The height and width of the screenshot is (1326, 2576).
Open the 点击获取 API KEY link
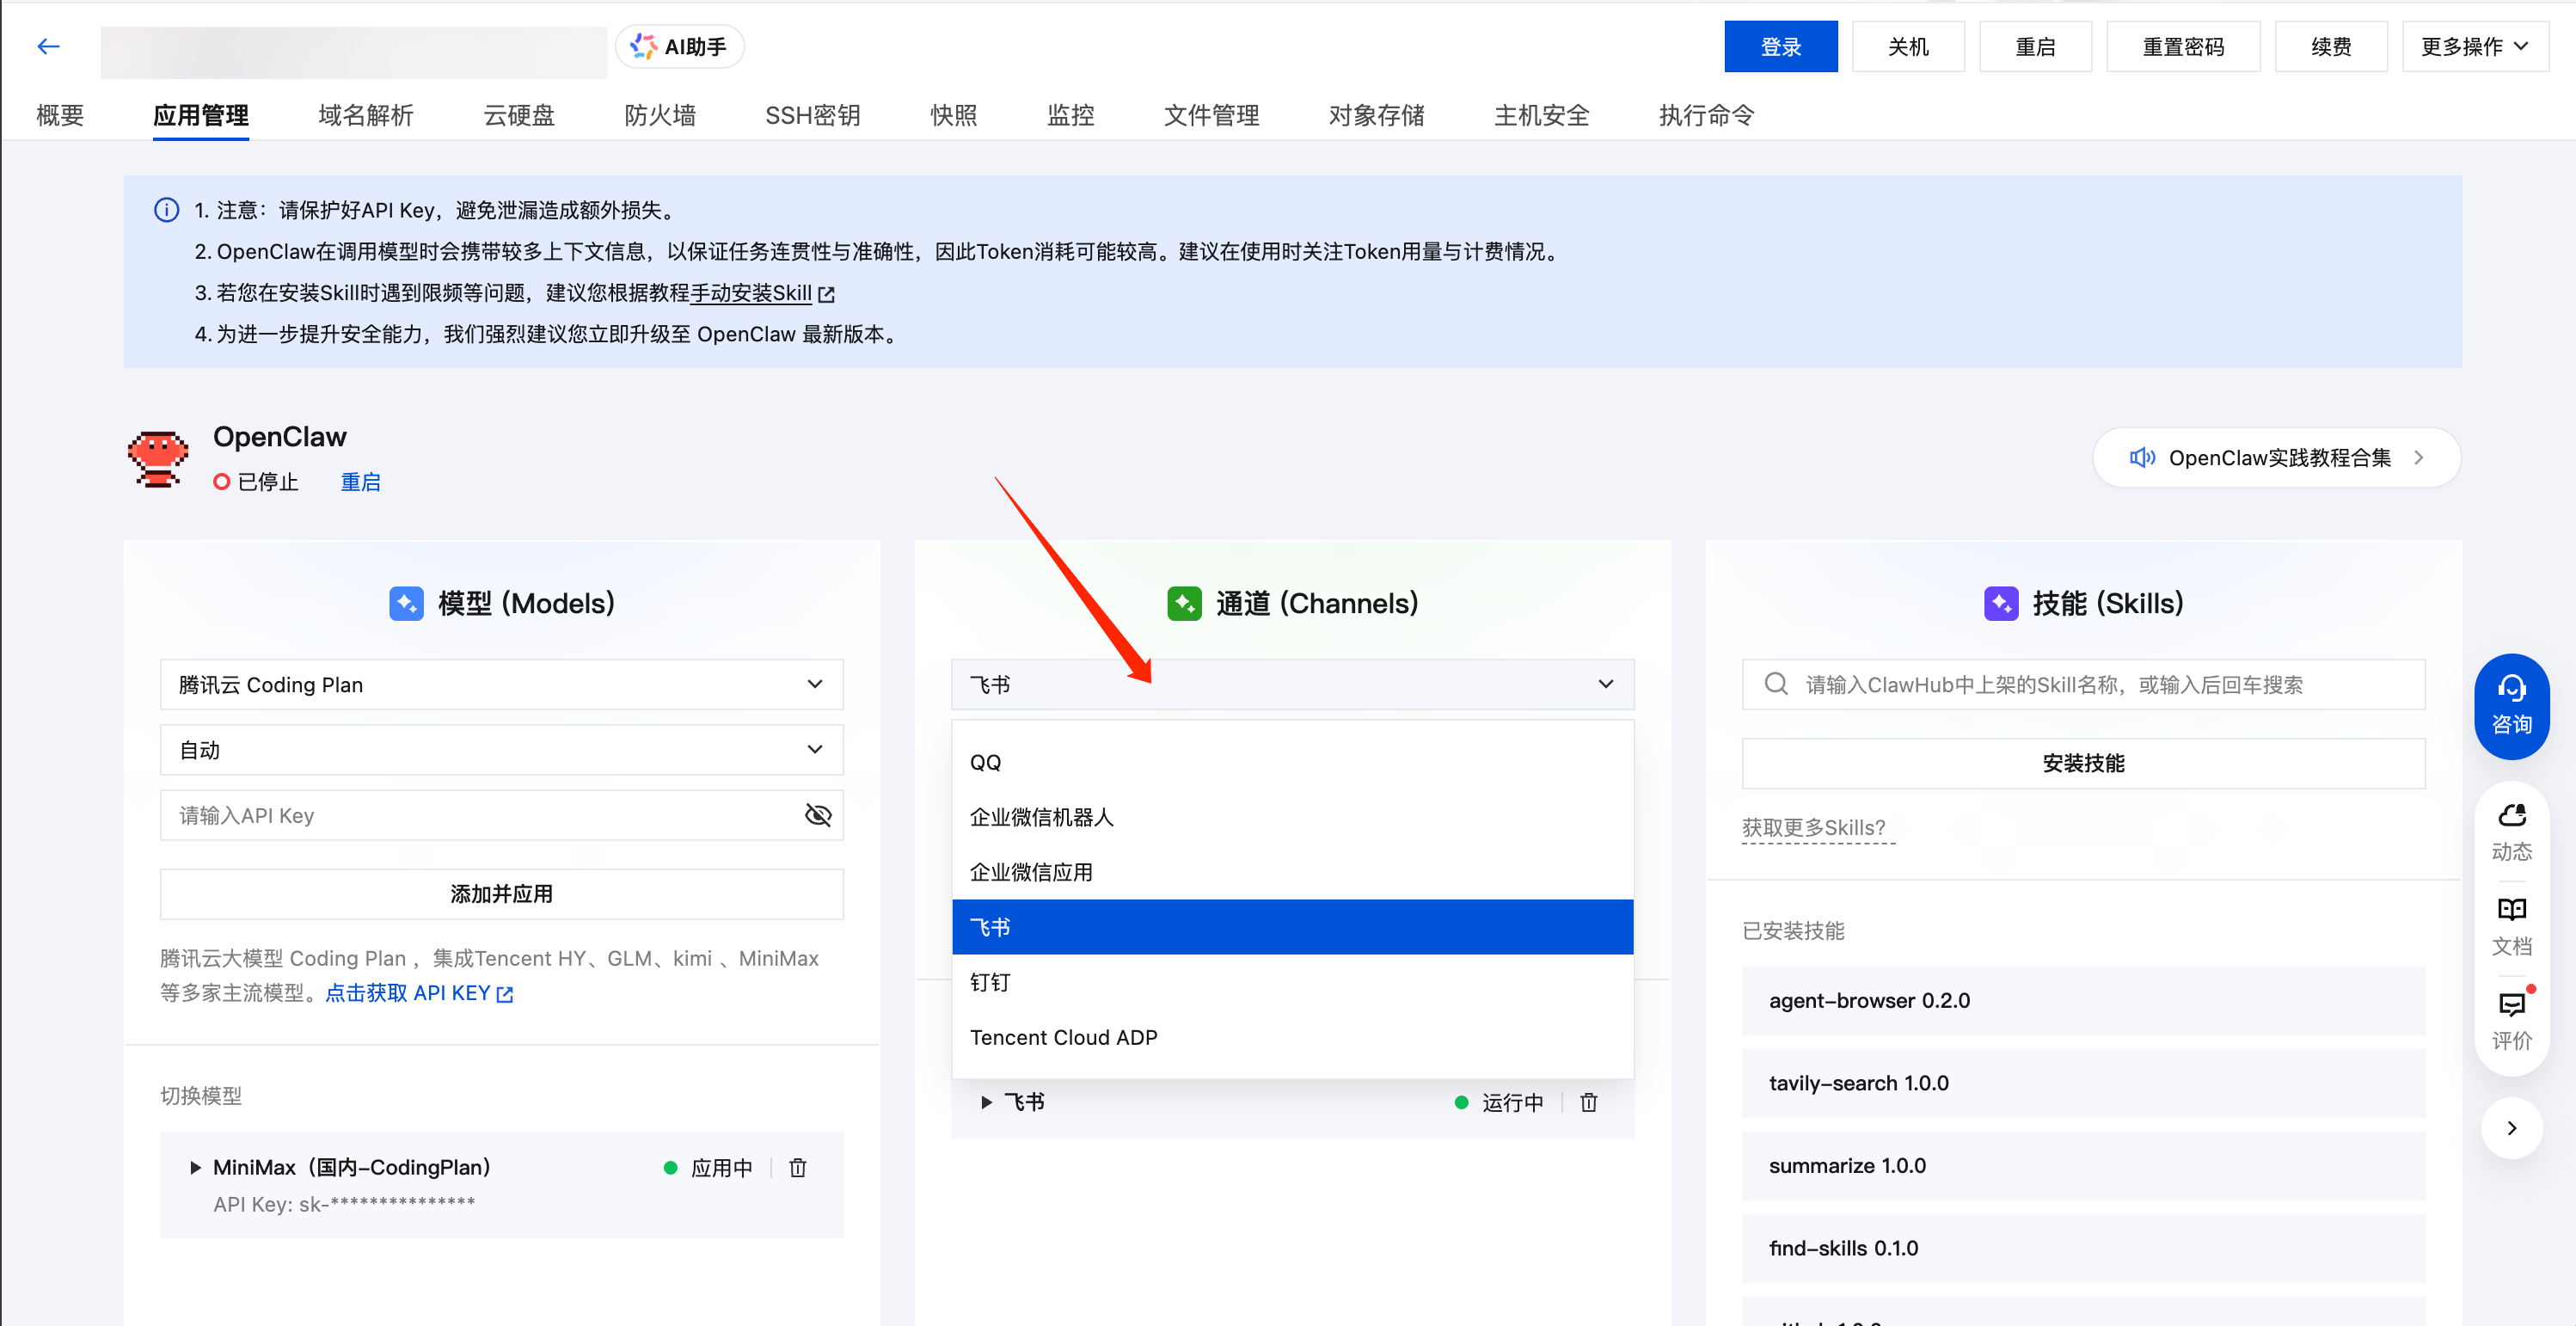pyautogui.click(x=419, y=993)
